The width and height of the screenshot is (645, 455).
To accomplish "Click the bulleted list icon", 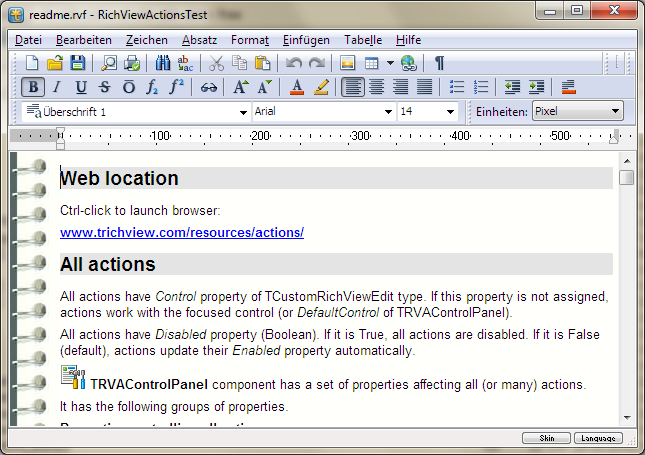I will point(457,87).
